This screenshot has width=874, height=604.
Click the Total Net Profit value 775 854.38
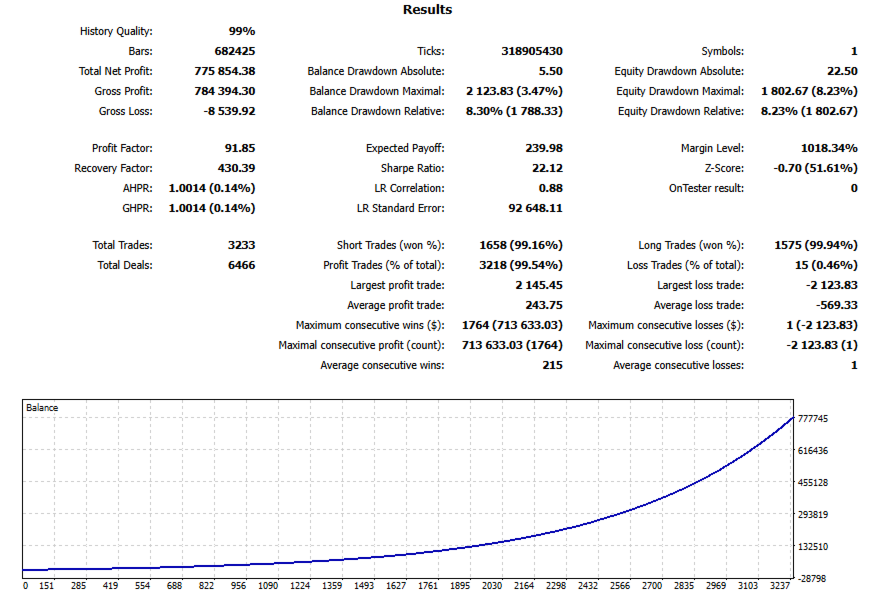[225, 71]
